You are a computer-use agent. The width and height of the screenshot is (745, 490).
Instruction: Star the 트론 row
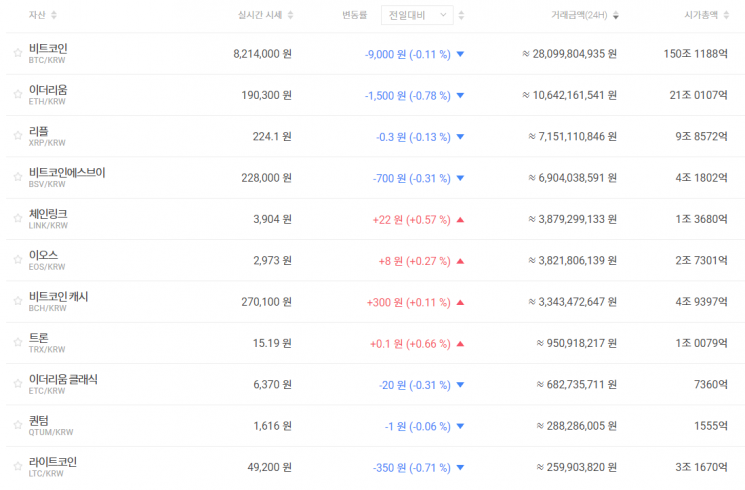pos(18,342)
